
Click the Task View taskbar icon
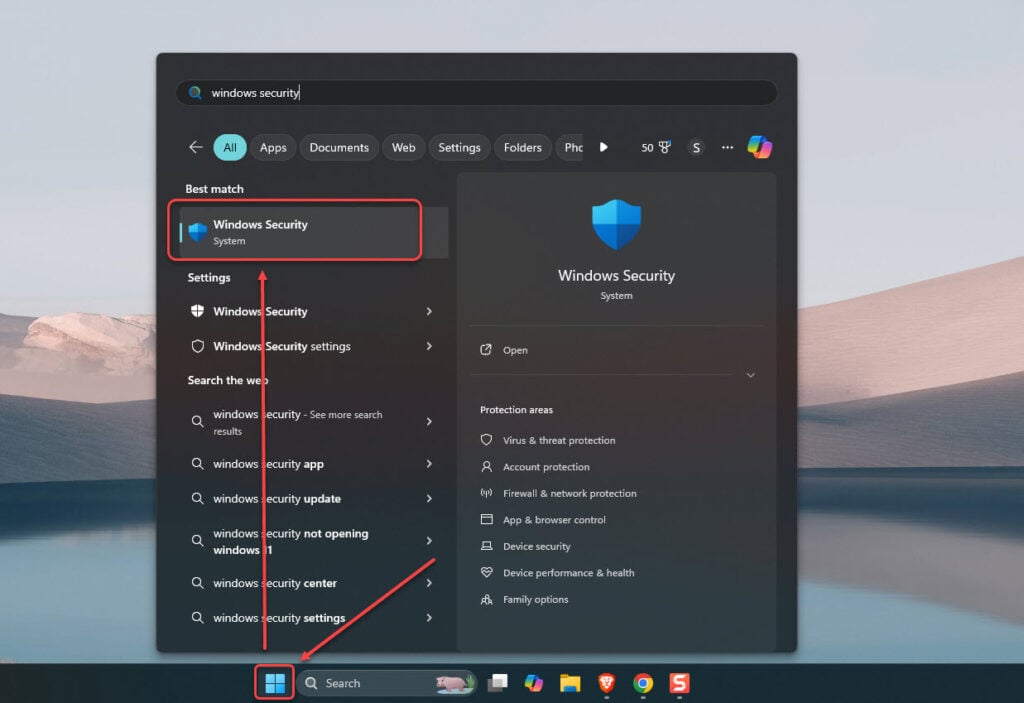tap(497, 683)
